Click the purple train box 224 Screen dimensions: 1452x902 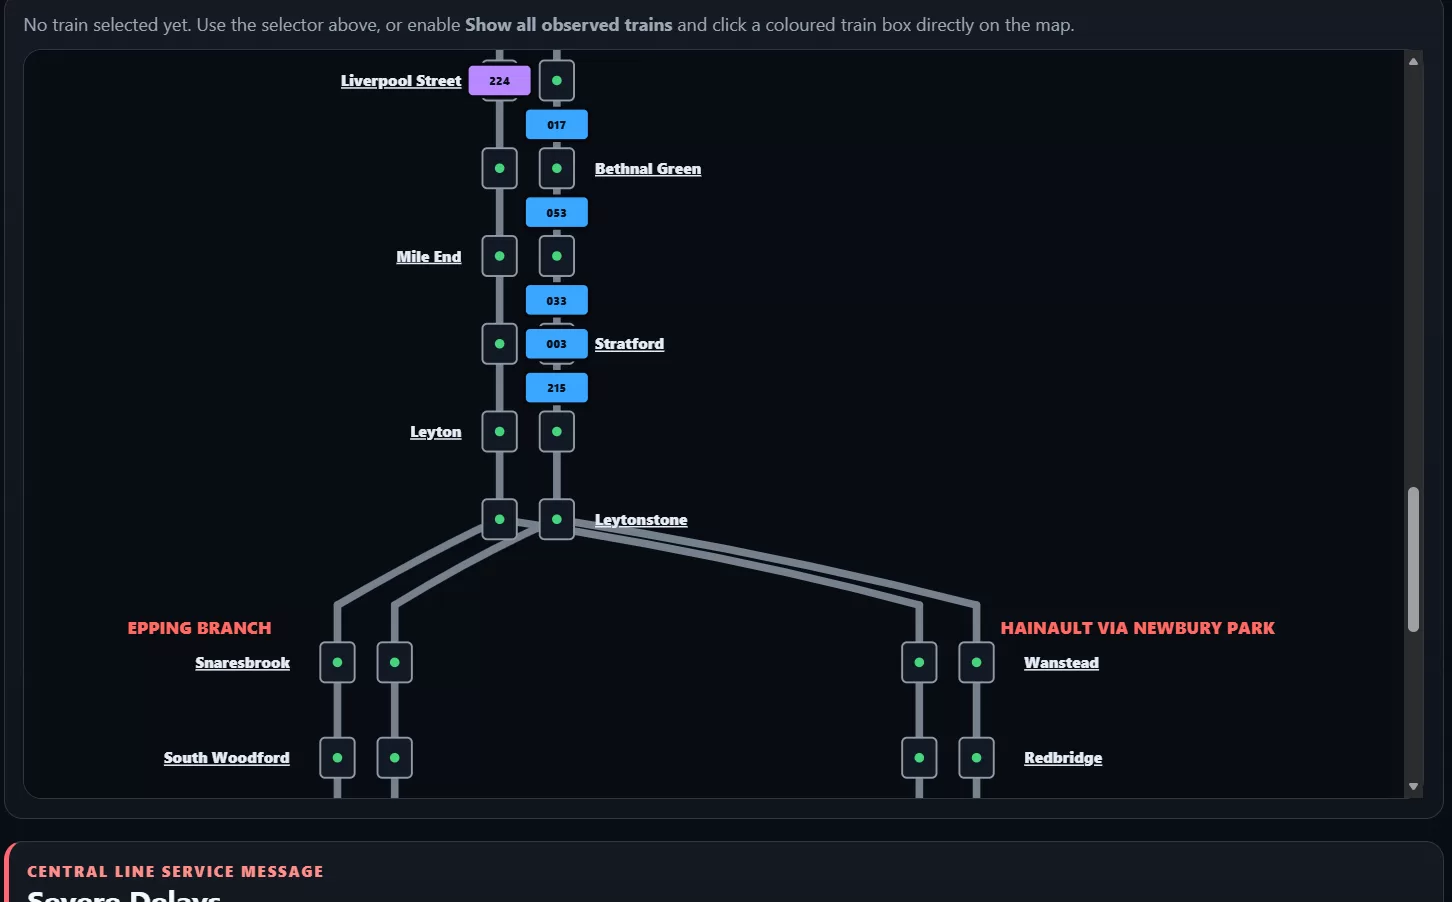pyautogui.click(x=499, y=81)
